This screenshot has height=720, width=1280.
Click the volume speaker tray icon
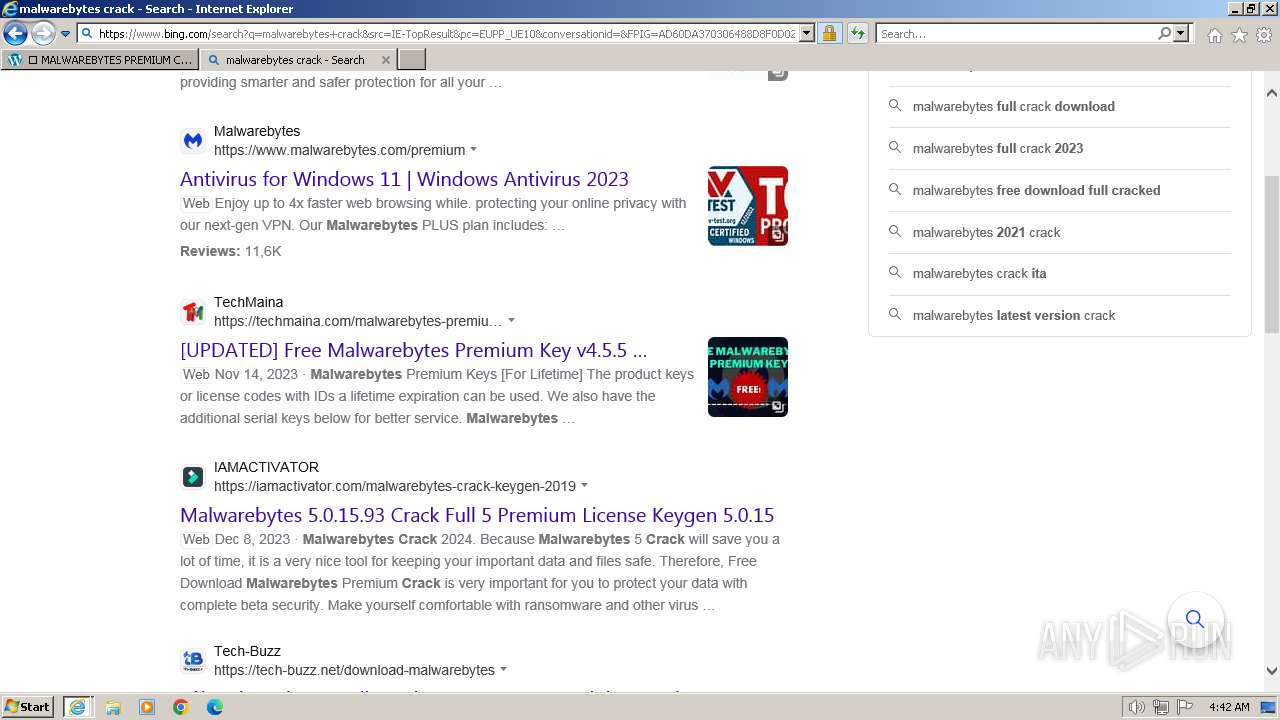1137,707
